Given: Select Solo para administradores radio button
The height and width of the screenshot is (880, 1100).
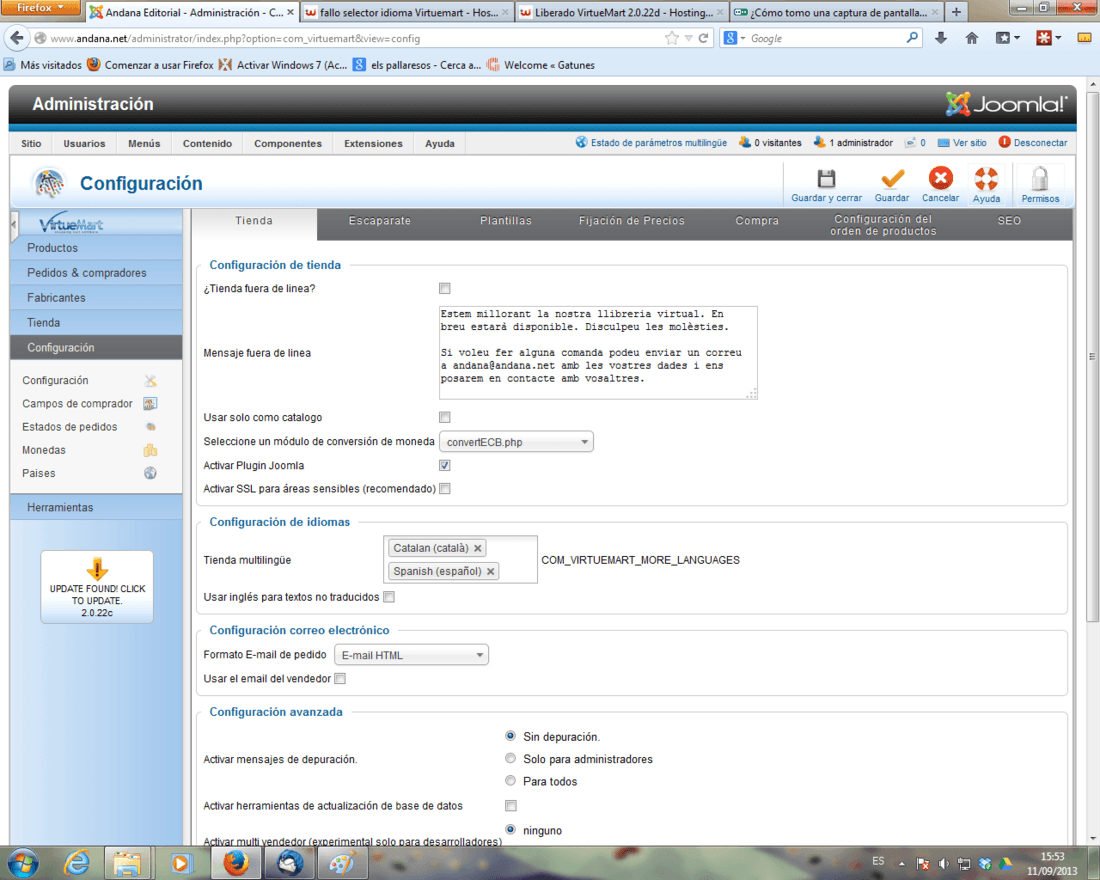Looking at the screenshot, I should tap(511, 759).
